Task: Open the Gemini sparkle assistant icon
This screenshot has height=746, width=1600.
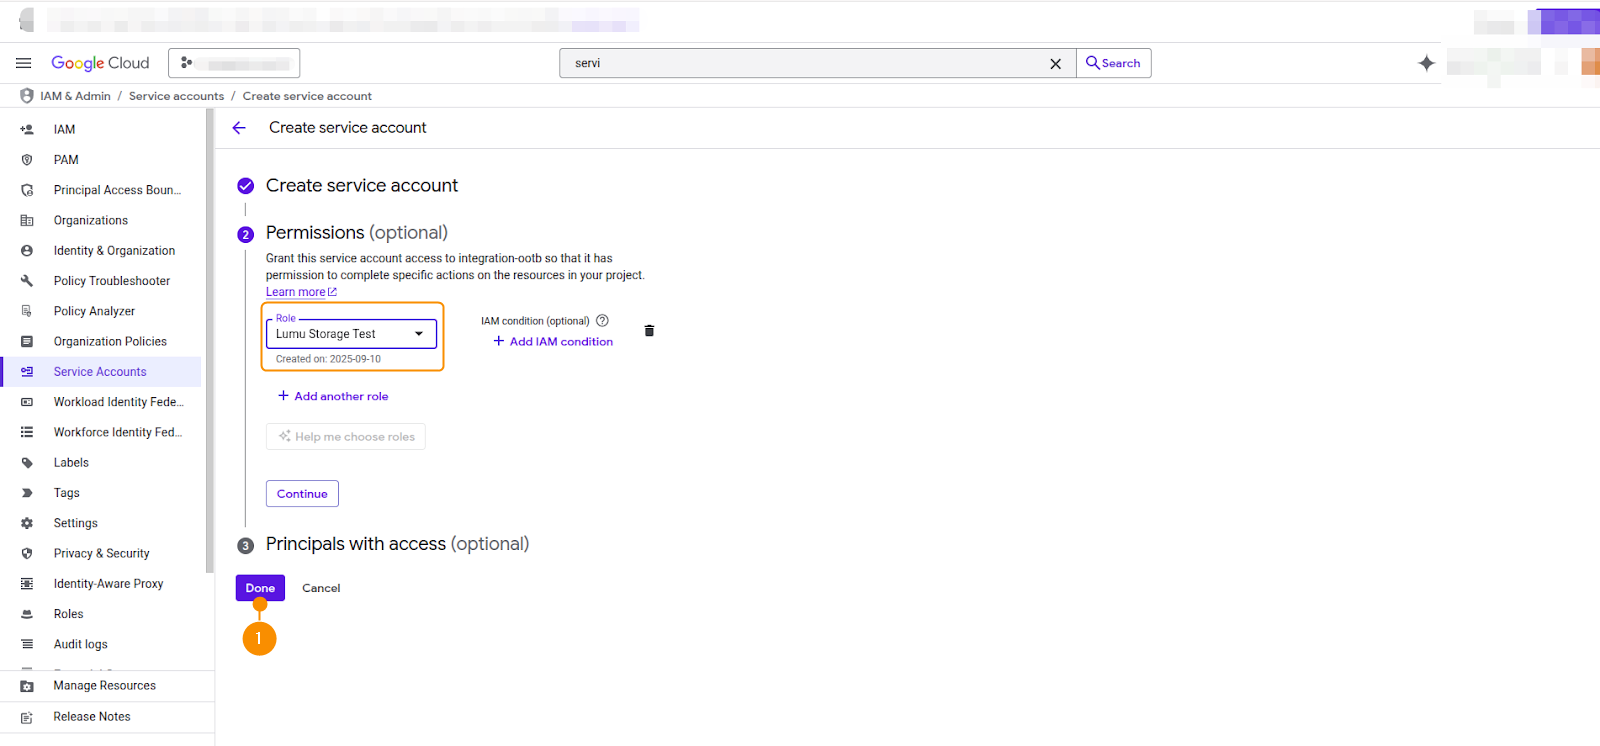Action: pyautogui.click(x=1426, y=63)
